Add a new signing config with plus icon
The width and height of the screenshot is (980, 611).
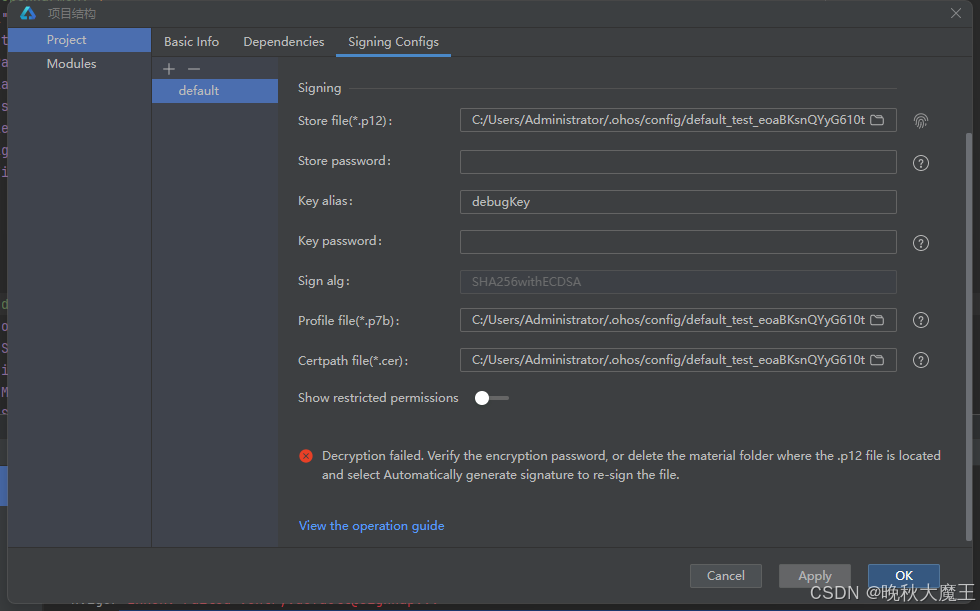click(169, 69)
